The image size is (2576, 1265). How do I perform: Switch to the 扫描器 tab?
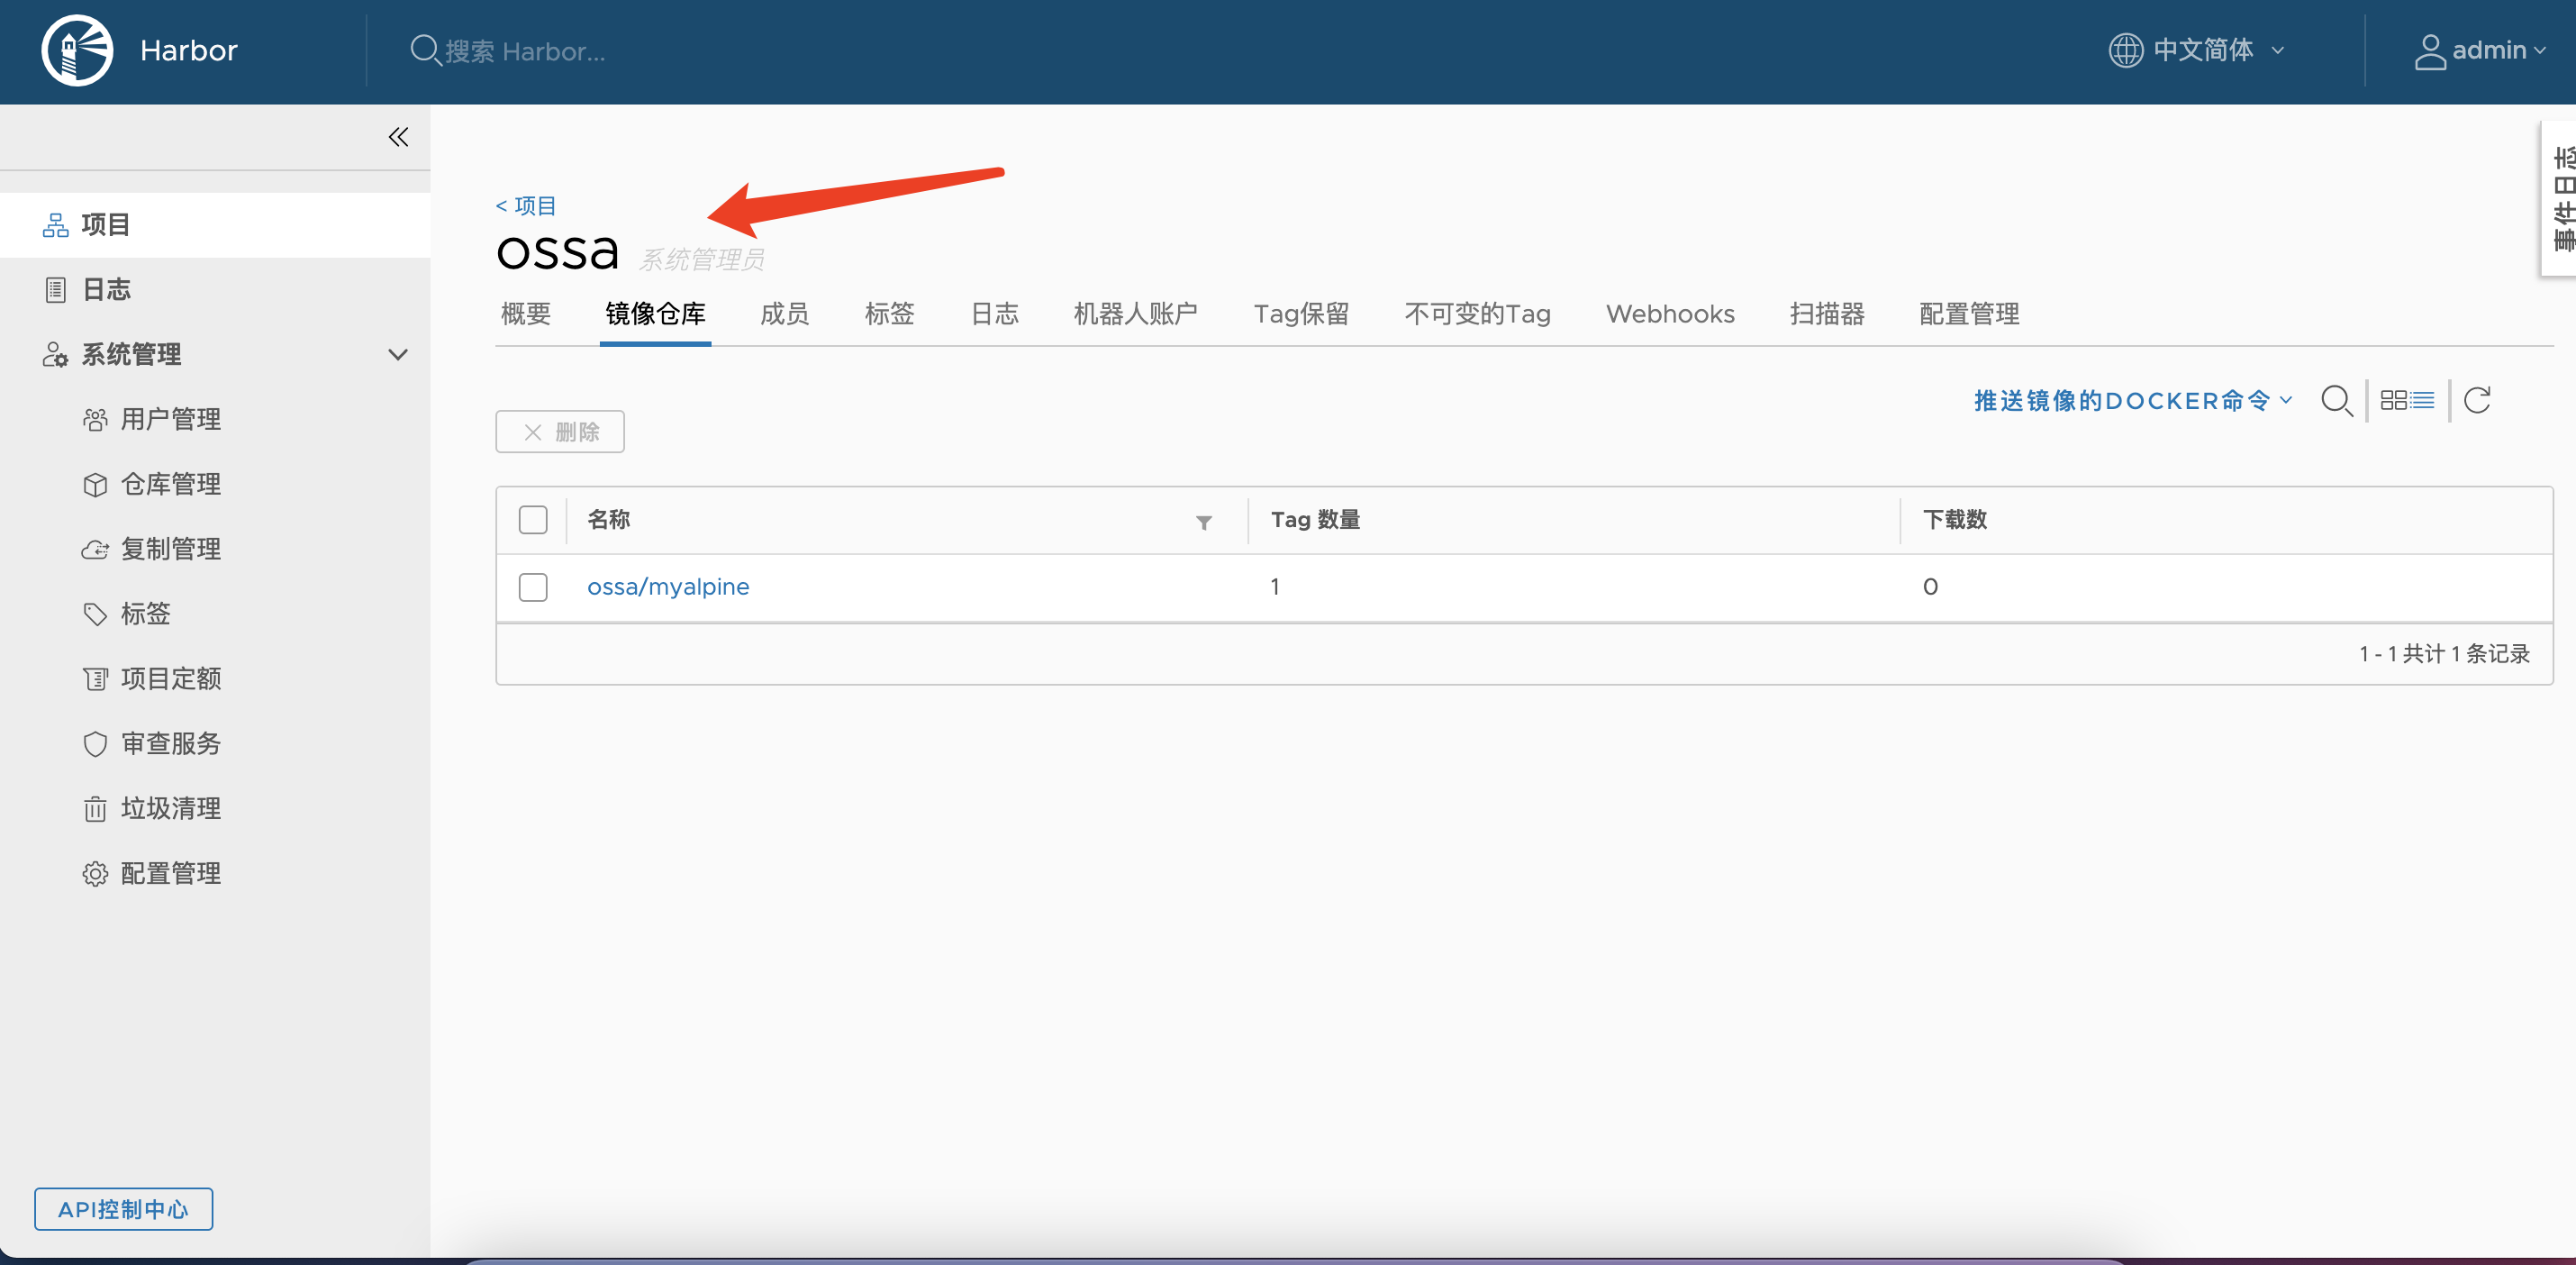tap(1827, 314)
